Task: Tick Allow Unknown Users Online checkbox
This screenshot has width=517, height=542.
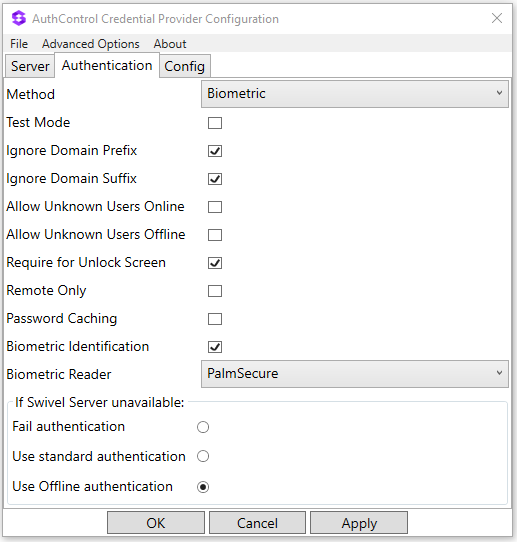Action: [x=215, y=207]
